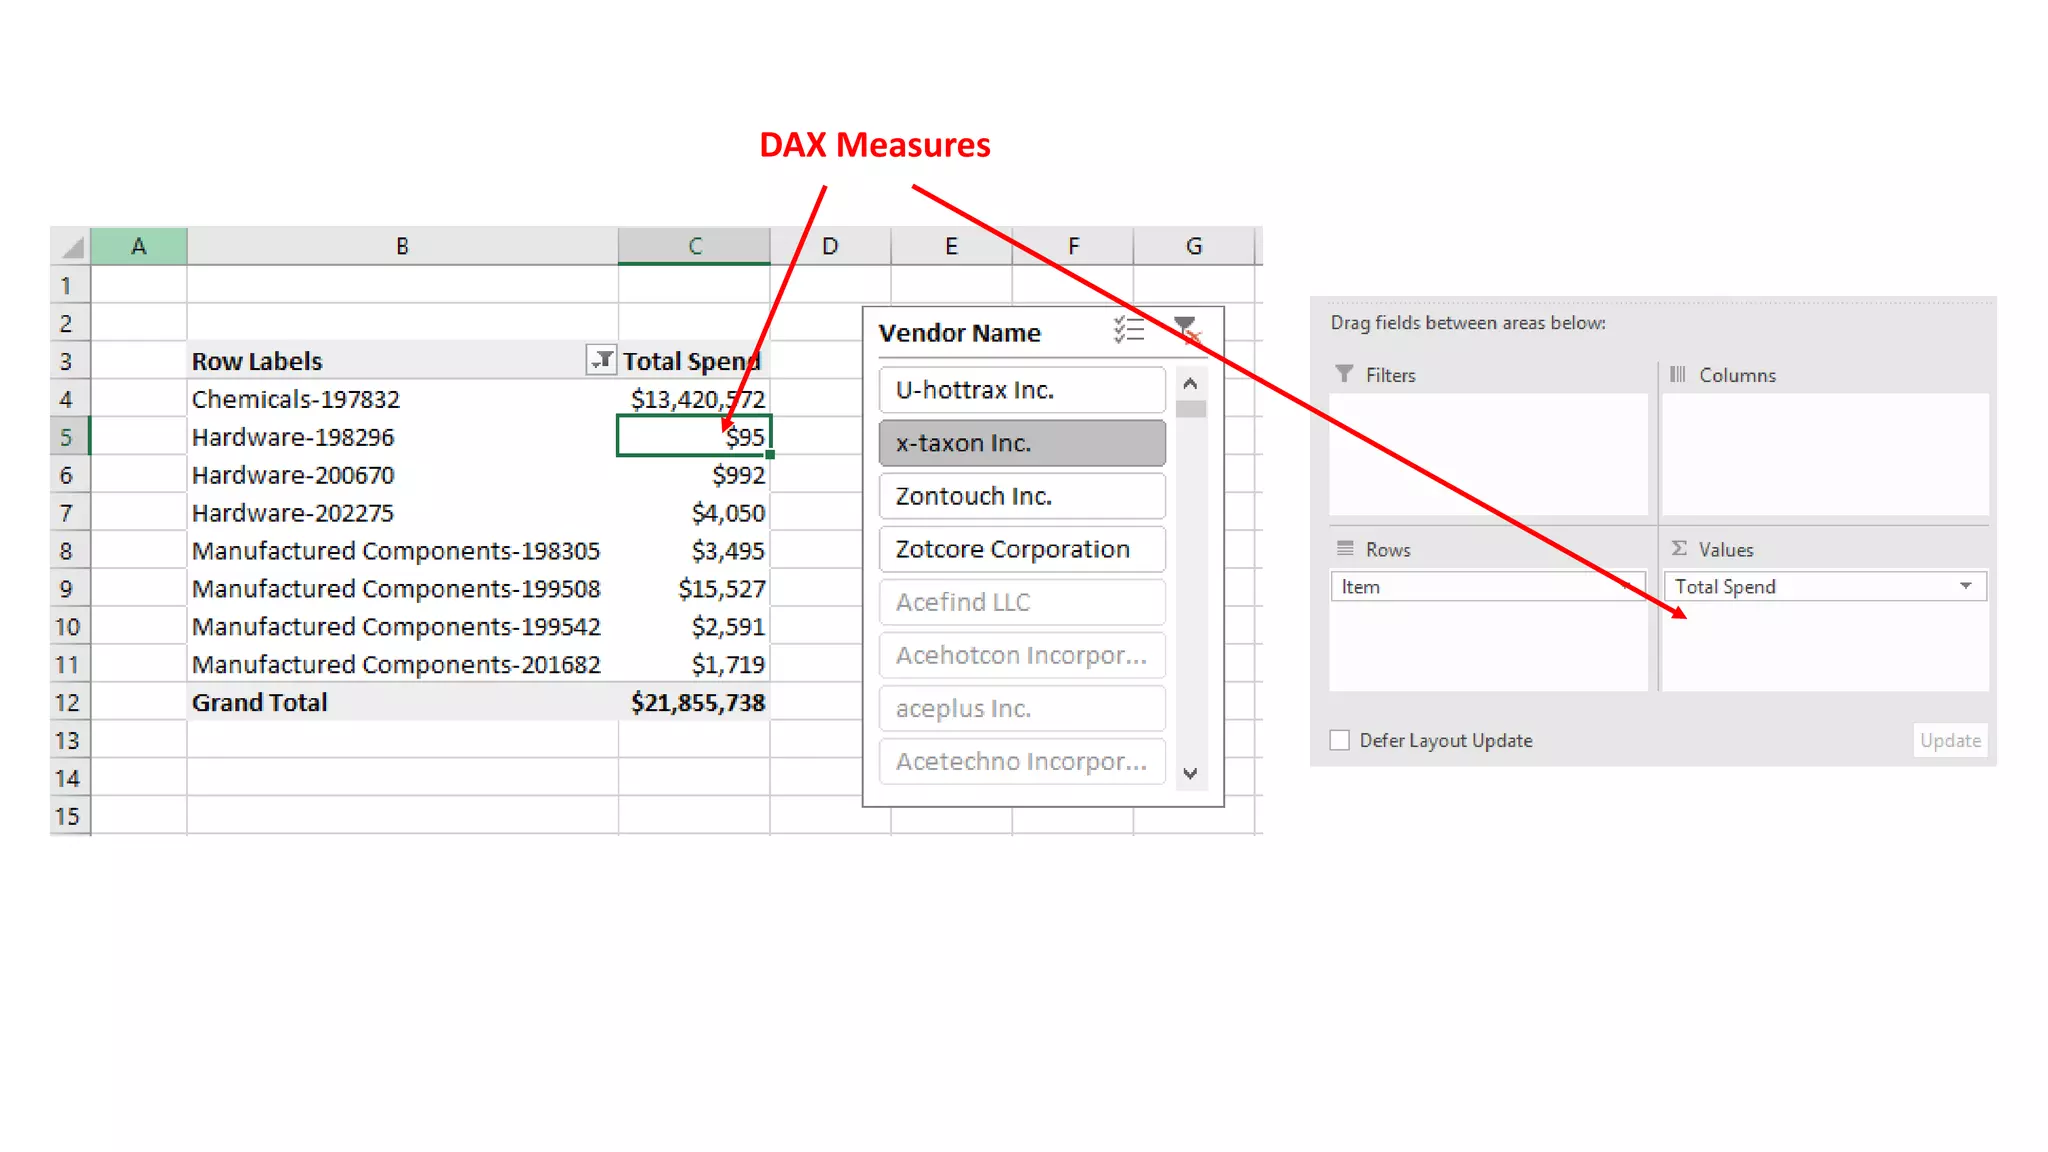This screenshot has height=1152, width=2048.
Task: Enable Defer Layout Update checkbox
Action: (x=1340, y=740)
